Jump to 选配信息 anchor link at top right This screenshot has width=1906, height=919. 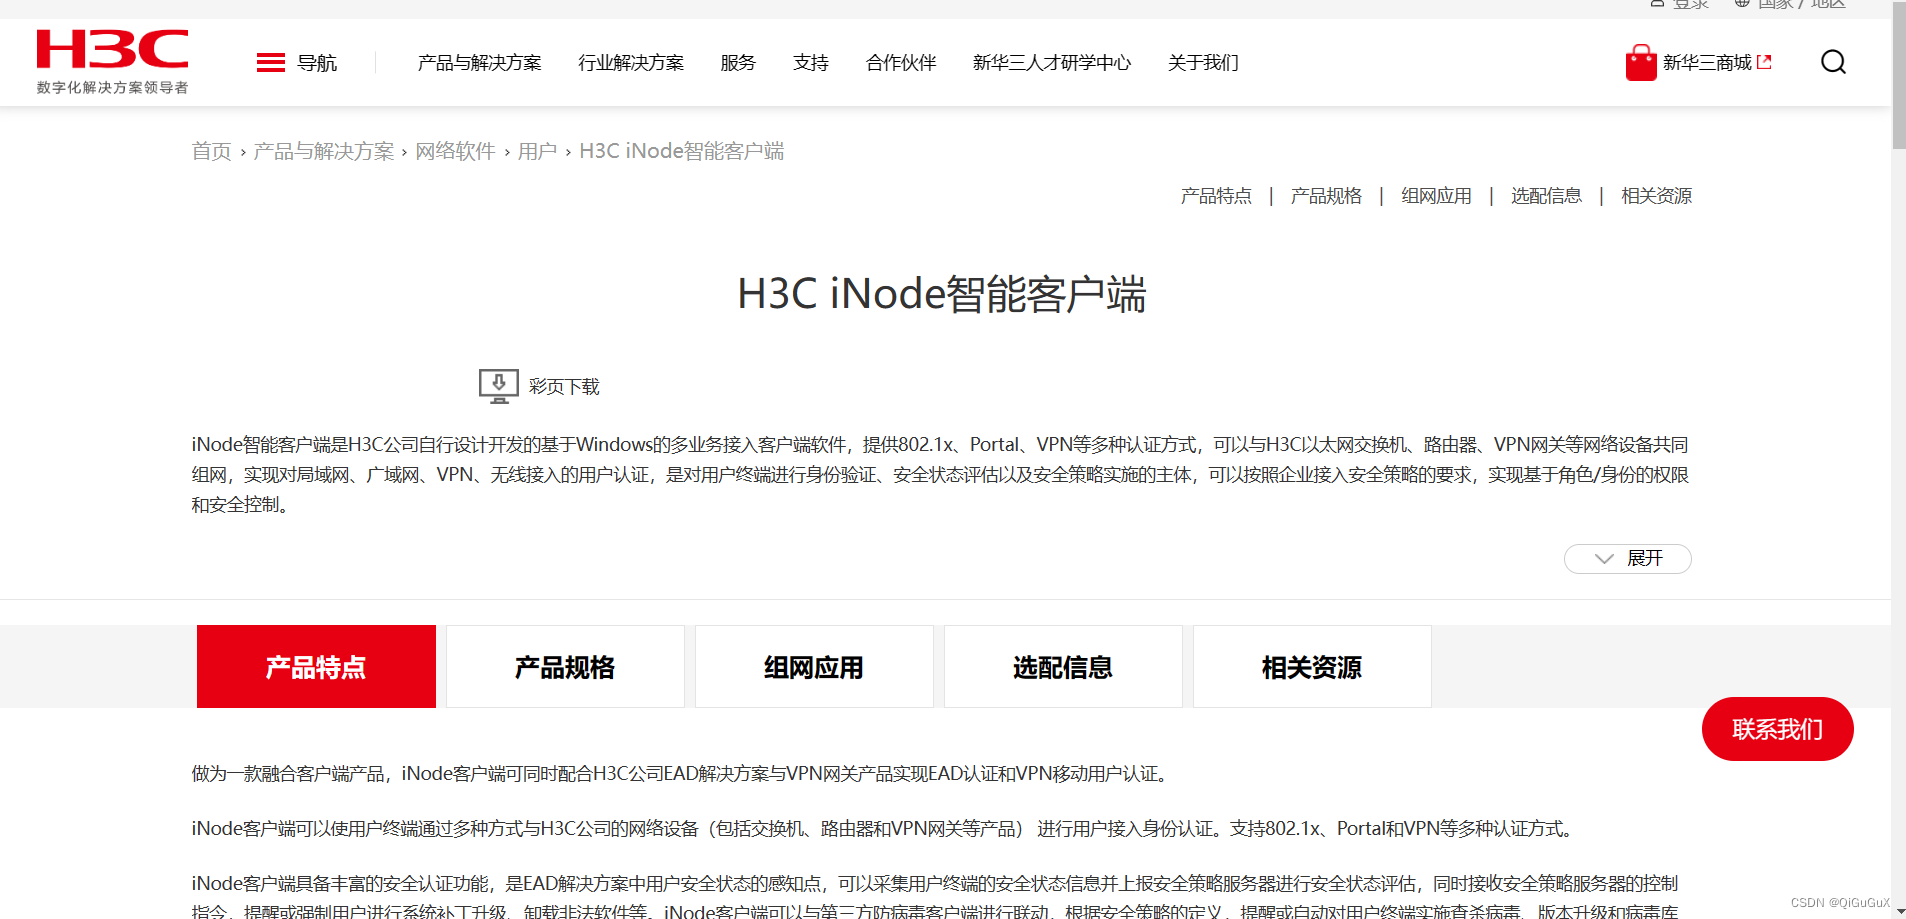click(x=1546, y=196)
